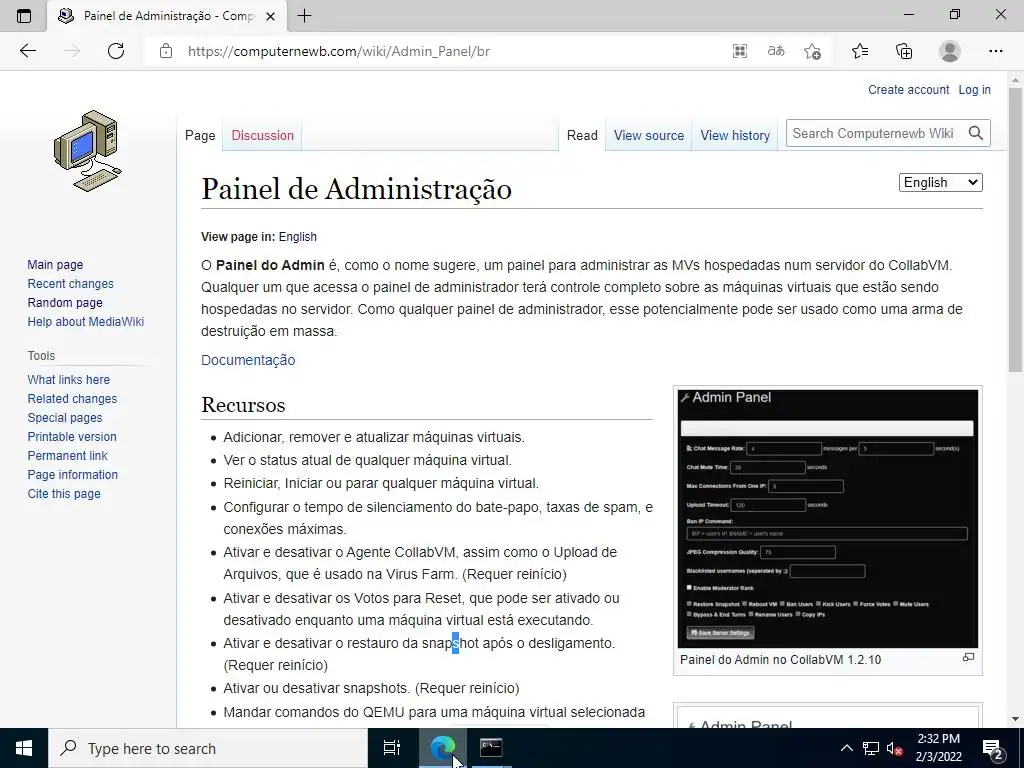The width and height of the screenshot is (1024, 768).
Task: Open the network status tray icon
Action: [x=871, y=748]
